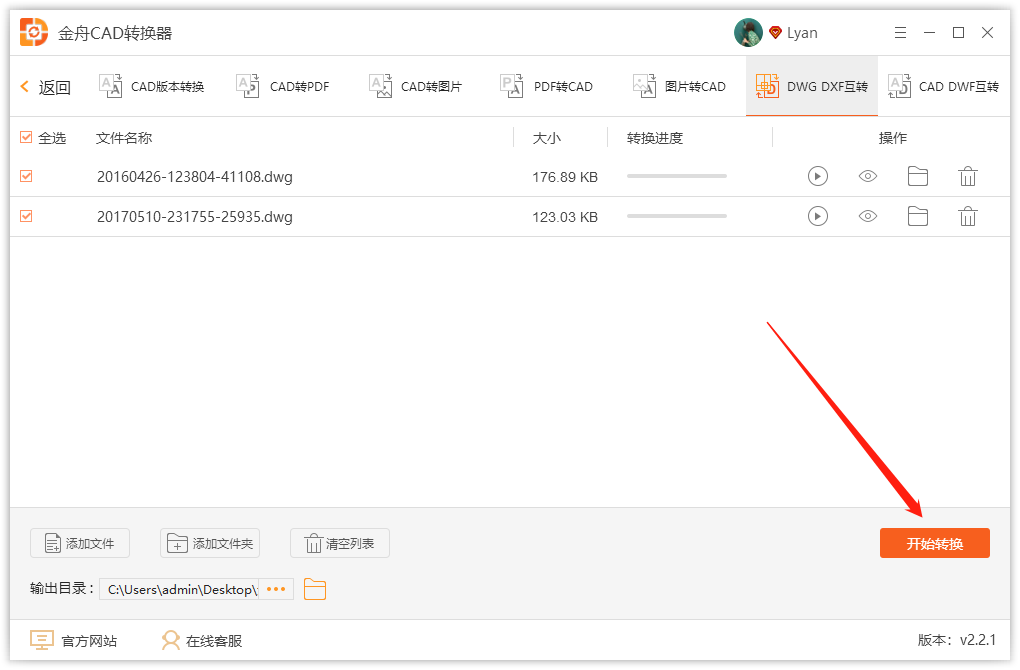Screen dimensions: 1020x670
Task: Open containing folder for the first DWG file
Action: 917,176
